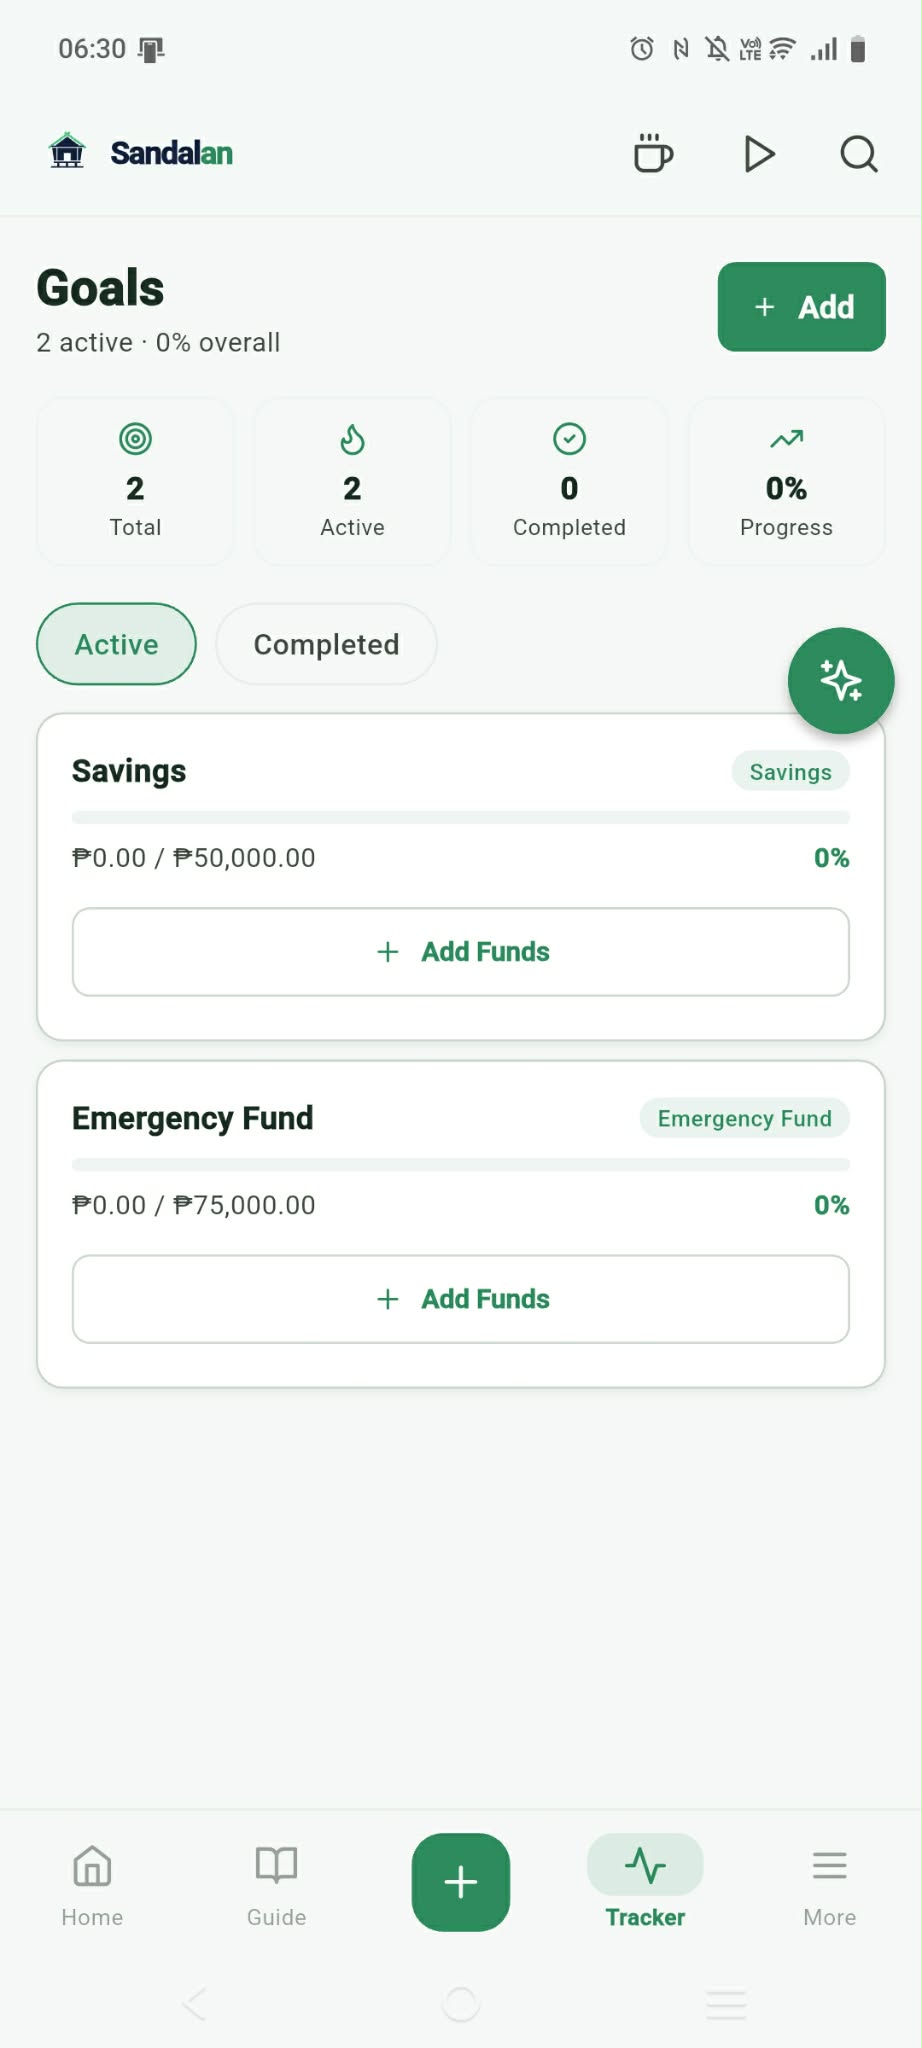922x2048 pixels.
Task: Go to Home in bottom navigation
Action: pyautogui.click(x=92, y=1884)
